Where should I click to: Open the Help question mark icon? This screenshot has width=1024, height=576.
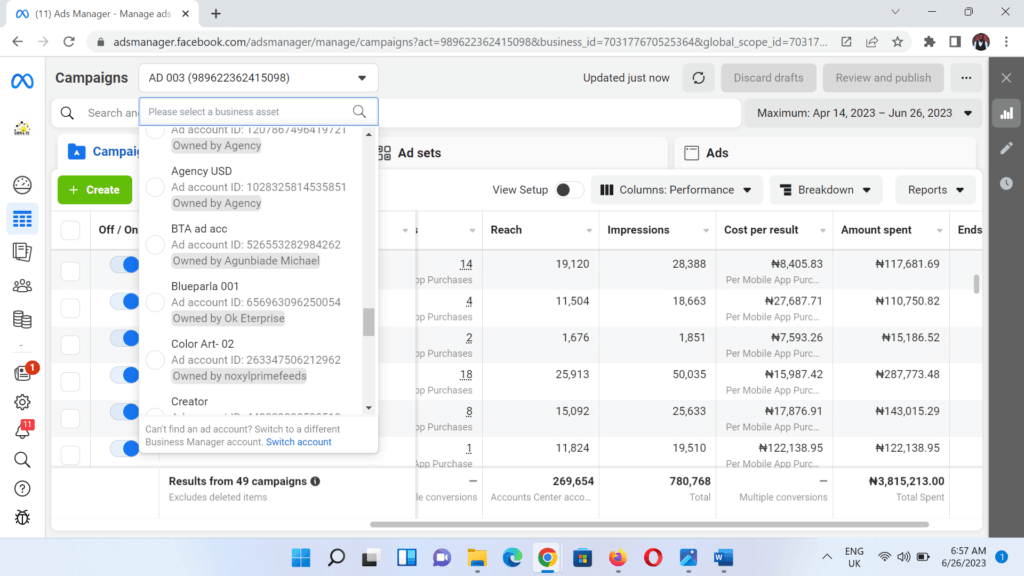[x=22, y=488]
